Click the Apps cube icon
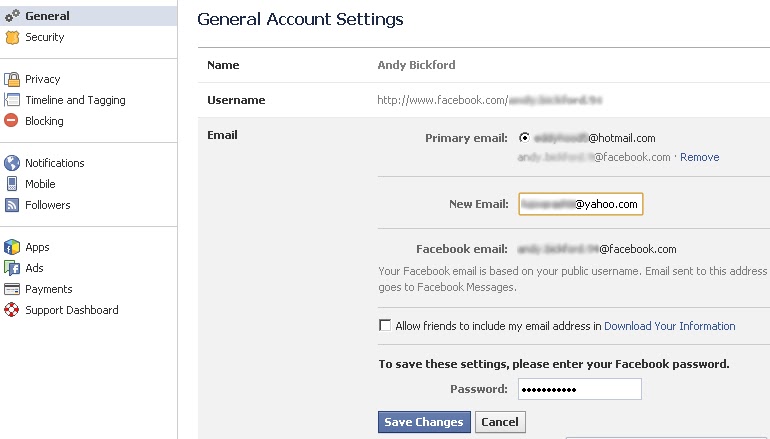Viewport: 770px width, 439px height. coord(12,247)
